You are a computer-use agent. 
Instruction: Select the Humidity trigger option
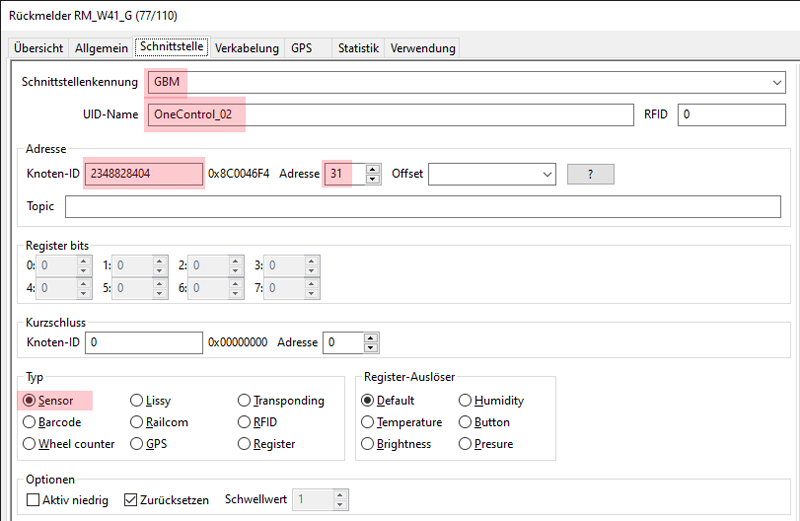465,400
